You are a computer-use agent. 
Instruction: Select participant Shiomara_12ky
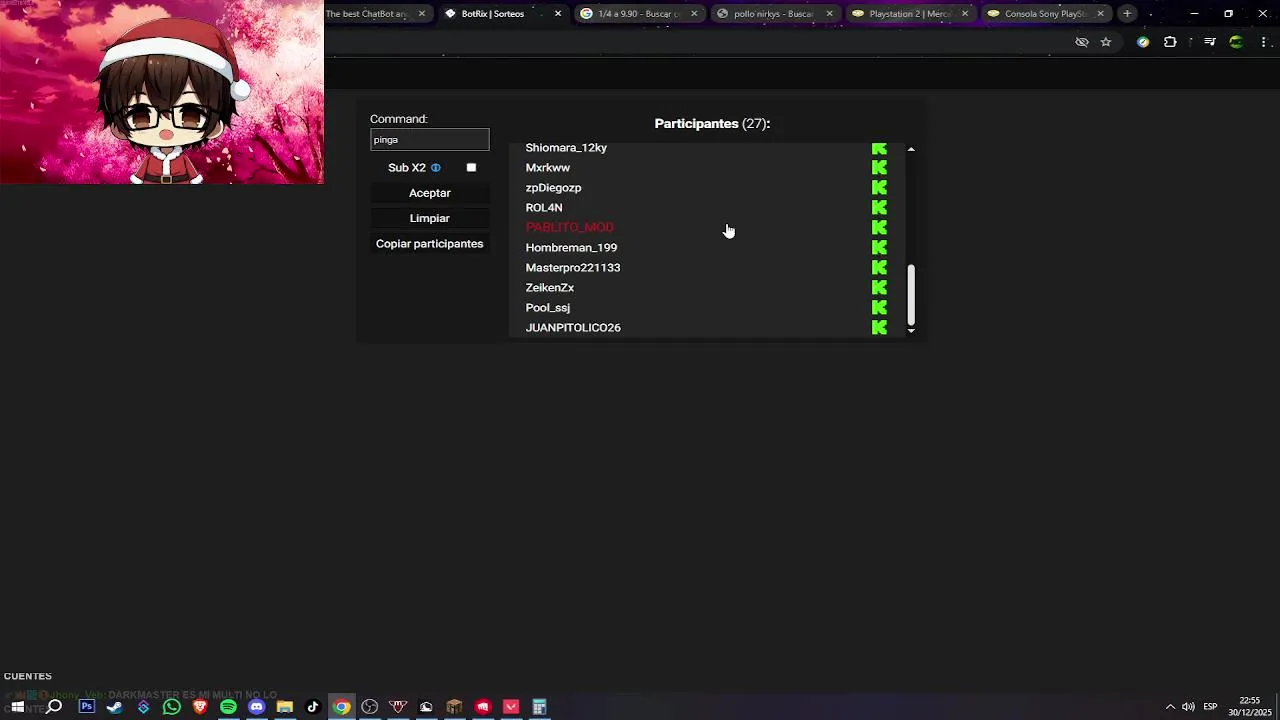click(x=566, y=148)
